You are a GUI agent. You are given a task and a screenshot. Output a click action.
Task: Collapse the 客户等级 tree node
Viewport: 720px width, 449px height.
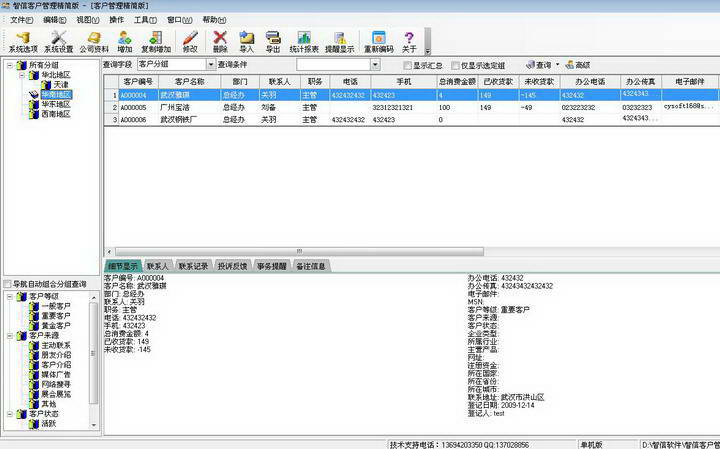pos(10,296)
